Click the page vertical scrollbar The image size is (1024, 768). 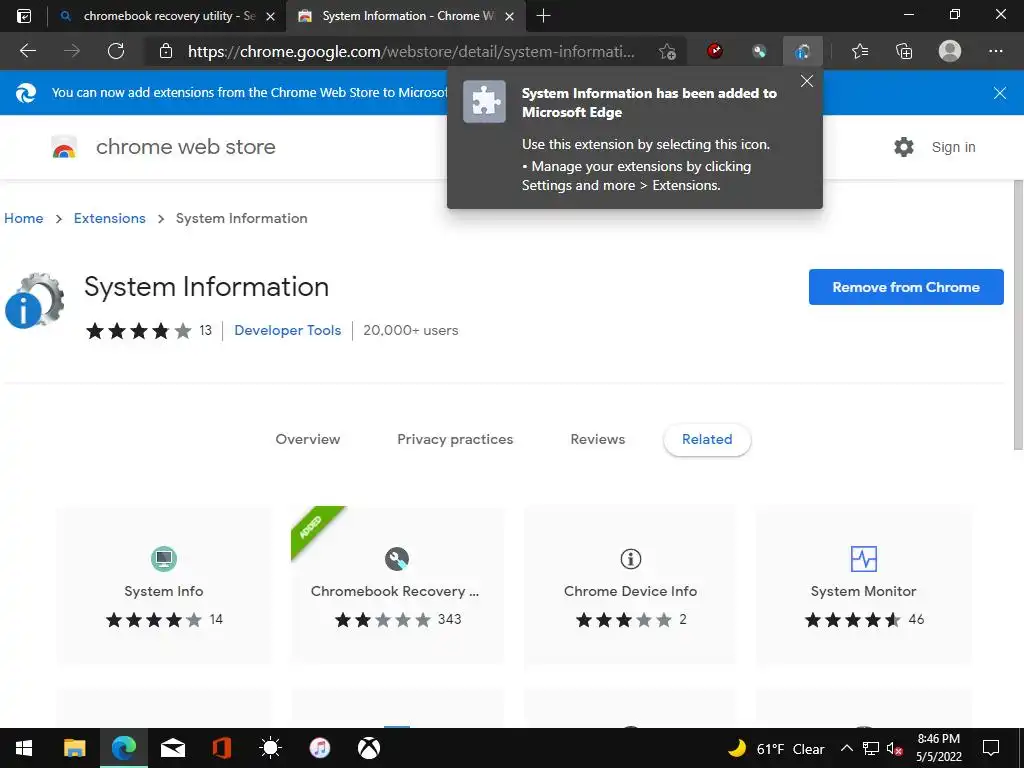[1017, 316]
